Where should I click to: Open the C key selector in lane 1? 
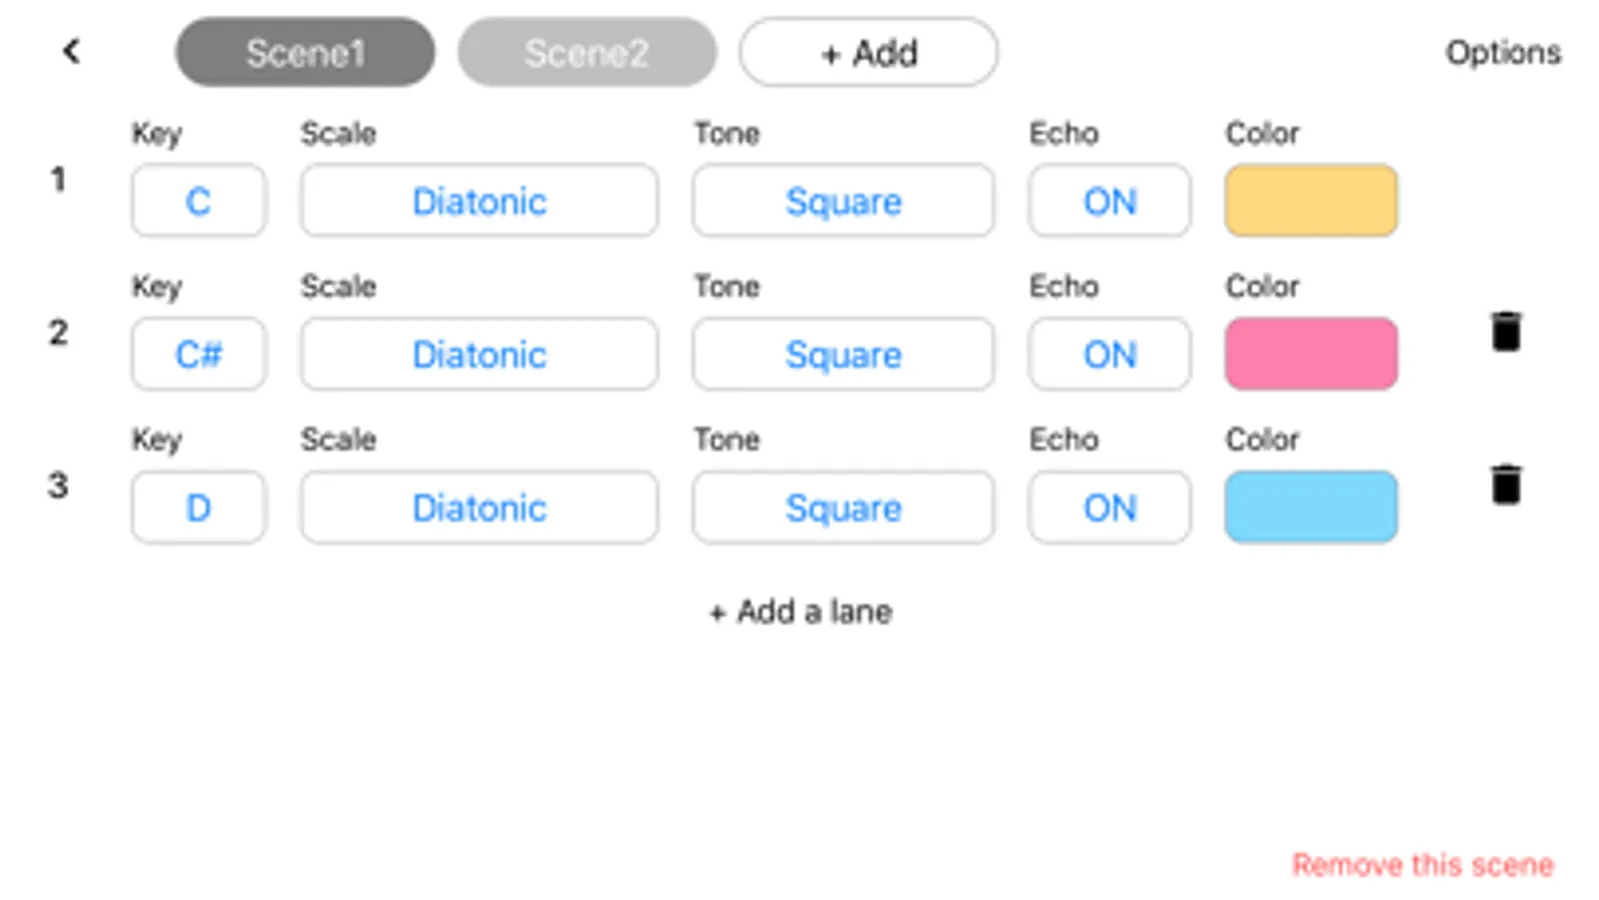198,201
